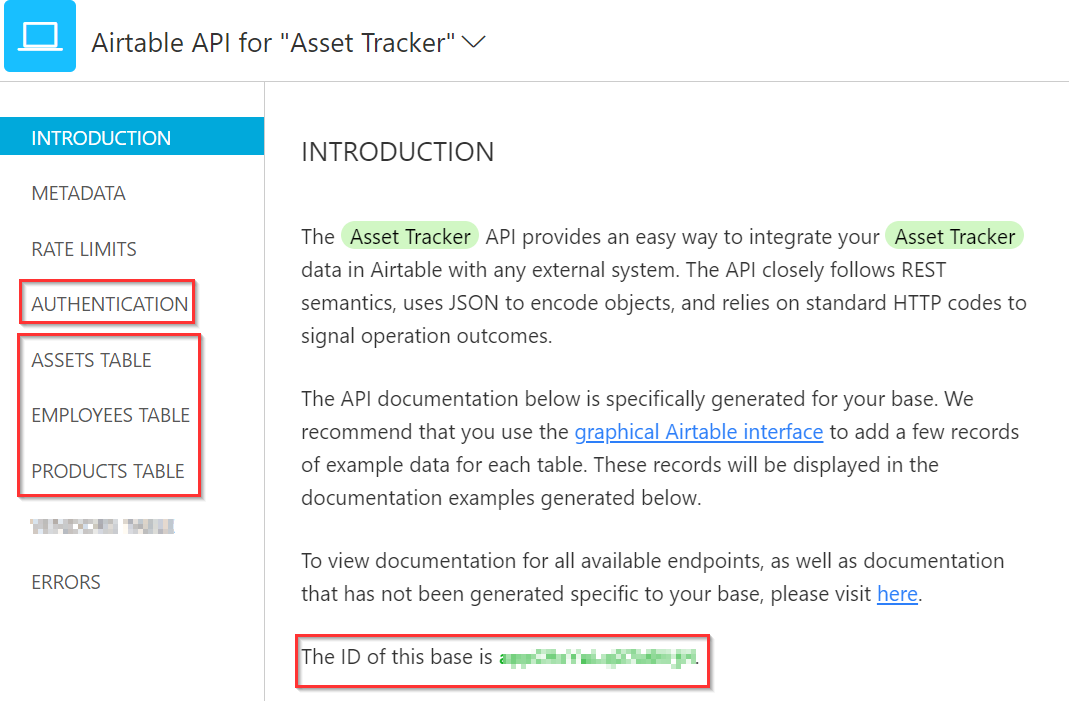The width and height of the screenshot is (1069, 701).
Task: Click the first green Asset Tracker badge
Action: tap(410, 237)
